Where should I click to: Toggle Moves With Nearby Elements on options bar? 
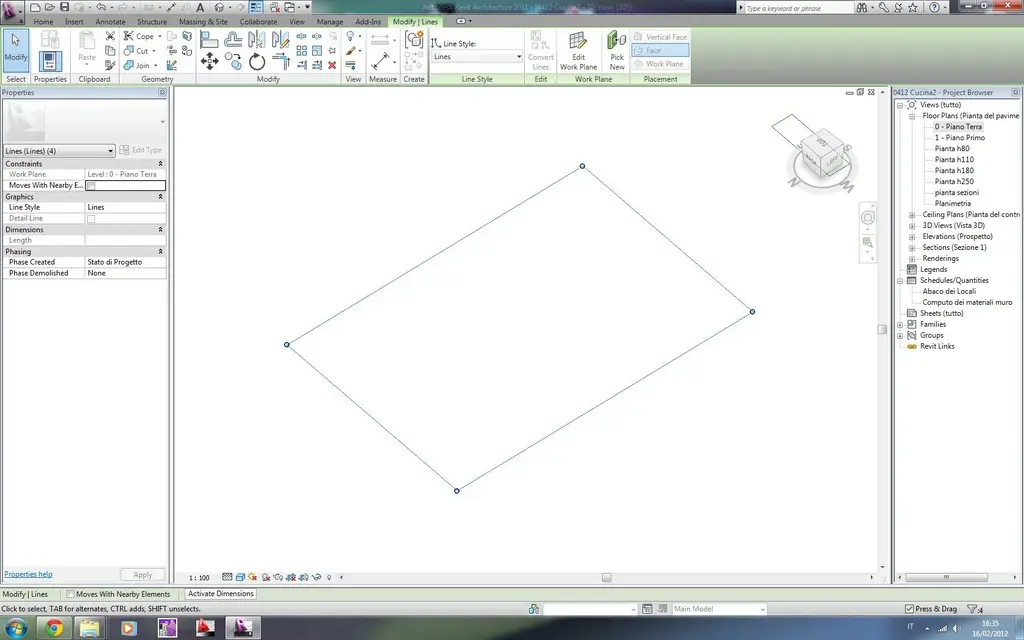70,594
